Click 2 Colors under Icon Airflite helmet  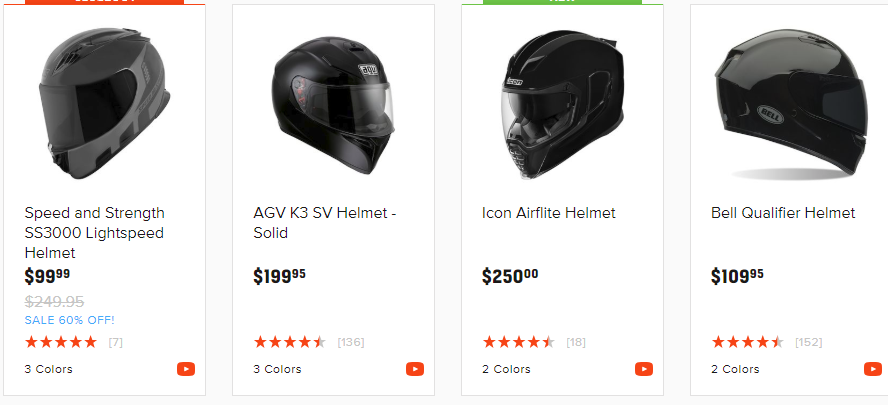click(x=507, y=369)
